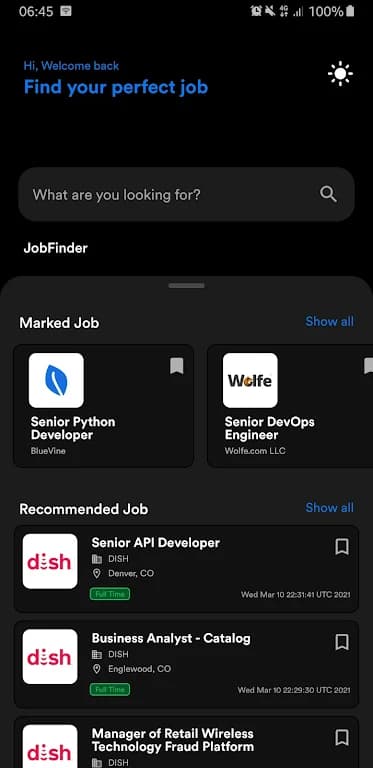373x768 pixels.
Task: Toggle the light/dark theme sun icon
Action: pos(340,74)
